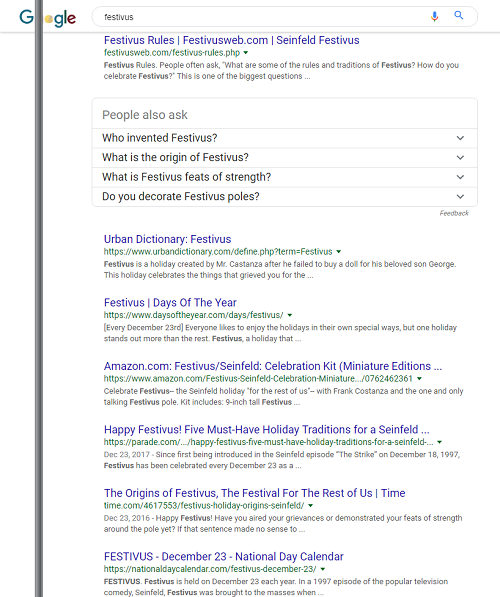500x597 pixels.
Task: Click snippet starting 'Festivus is a holiday created'
Action: (x=280, y=270)
